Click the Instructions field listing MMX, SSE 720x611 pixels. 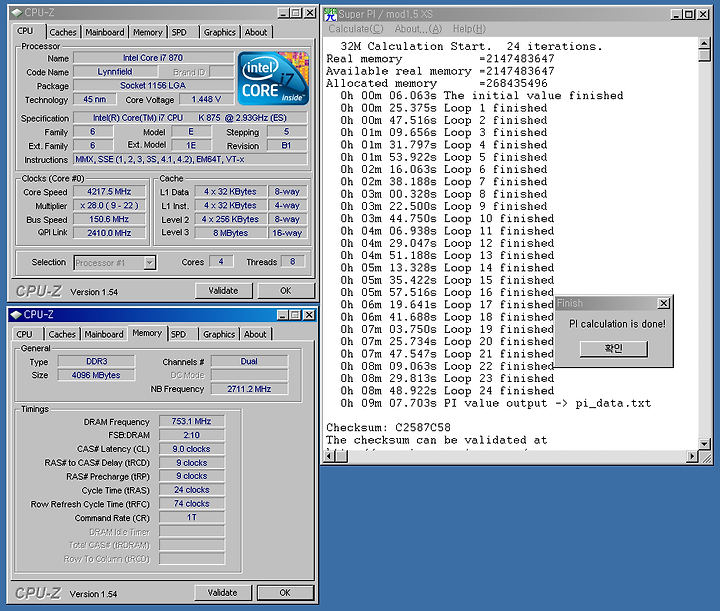[x=191, y=159]
